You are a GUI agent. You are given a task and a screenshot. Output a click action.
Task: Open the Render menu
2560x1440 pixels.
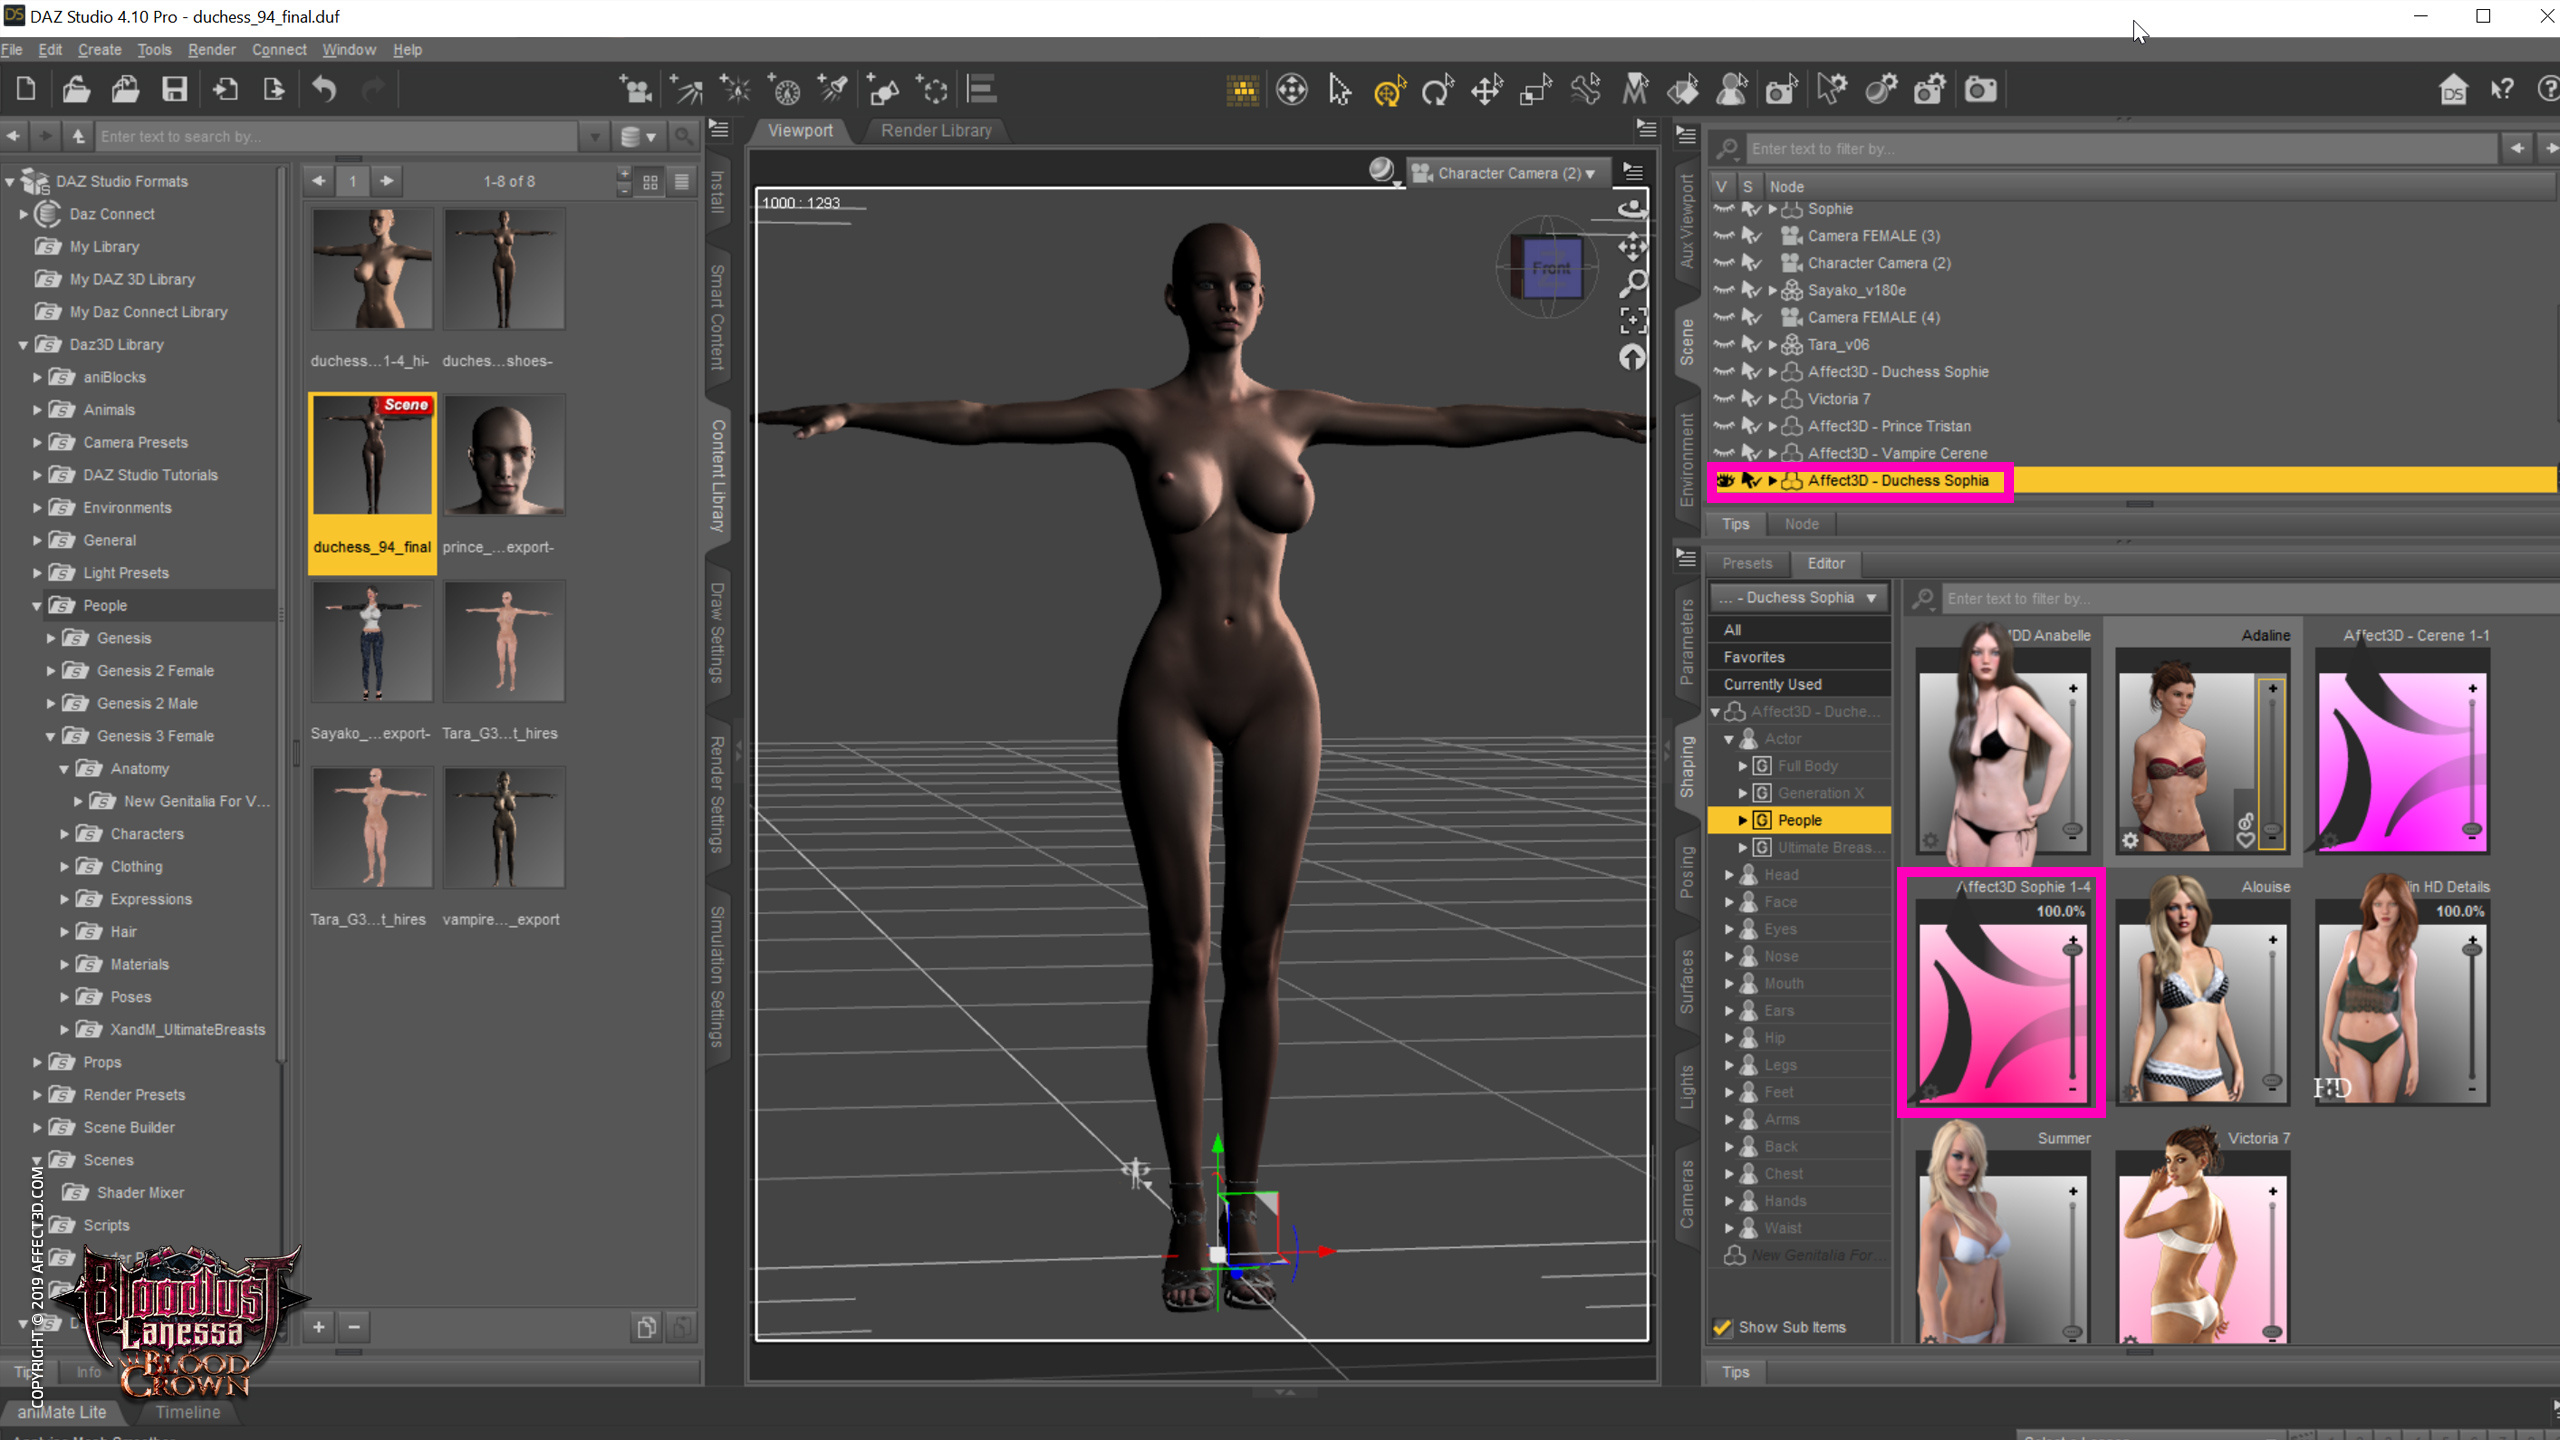[x=212, y=49]
